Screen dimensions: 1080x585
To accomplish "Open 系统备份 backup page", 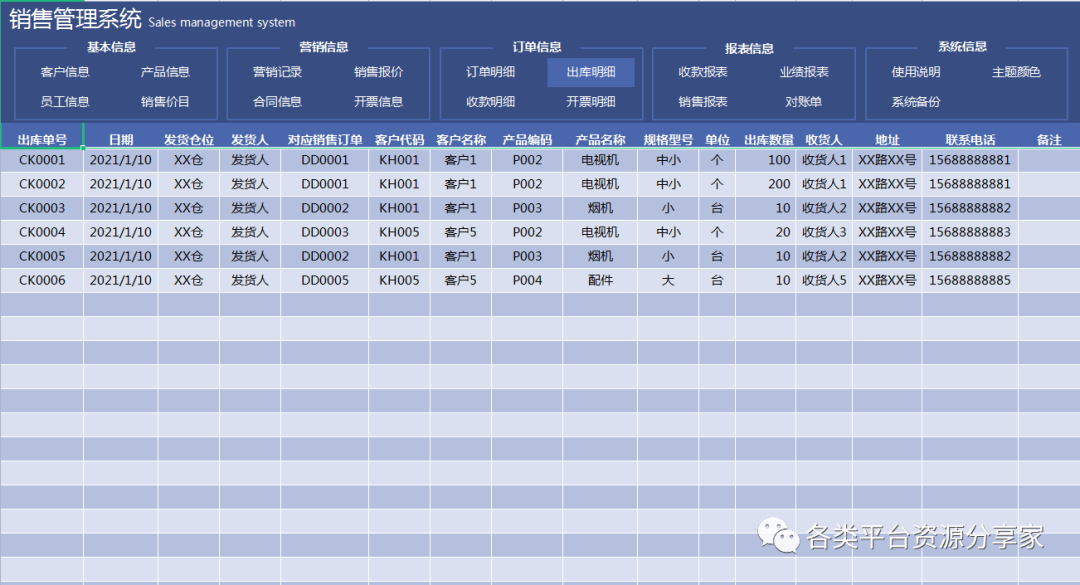I will click(x=915, y=101).
